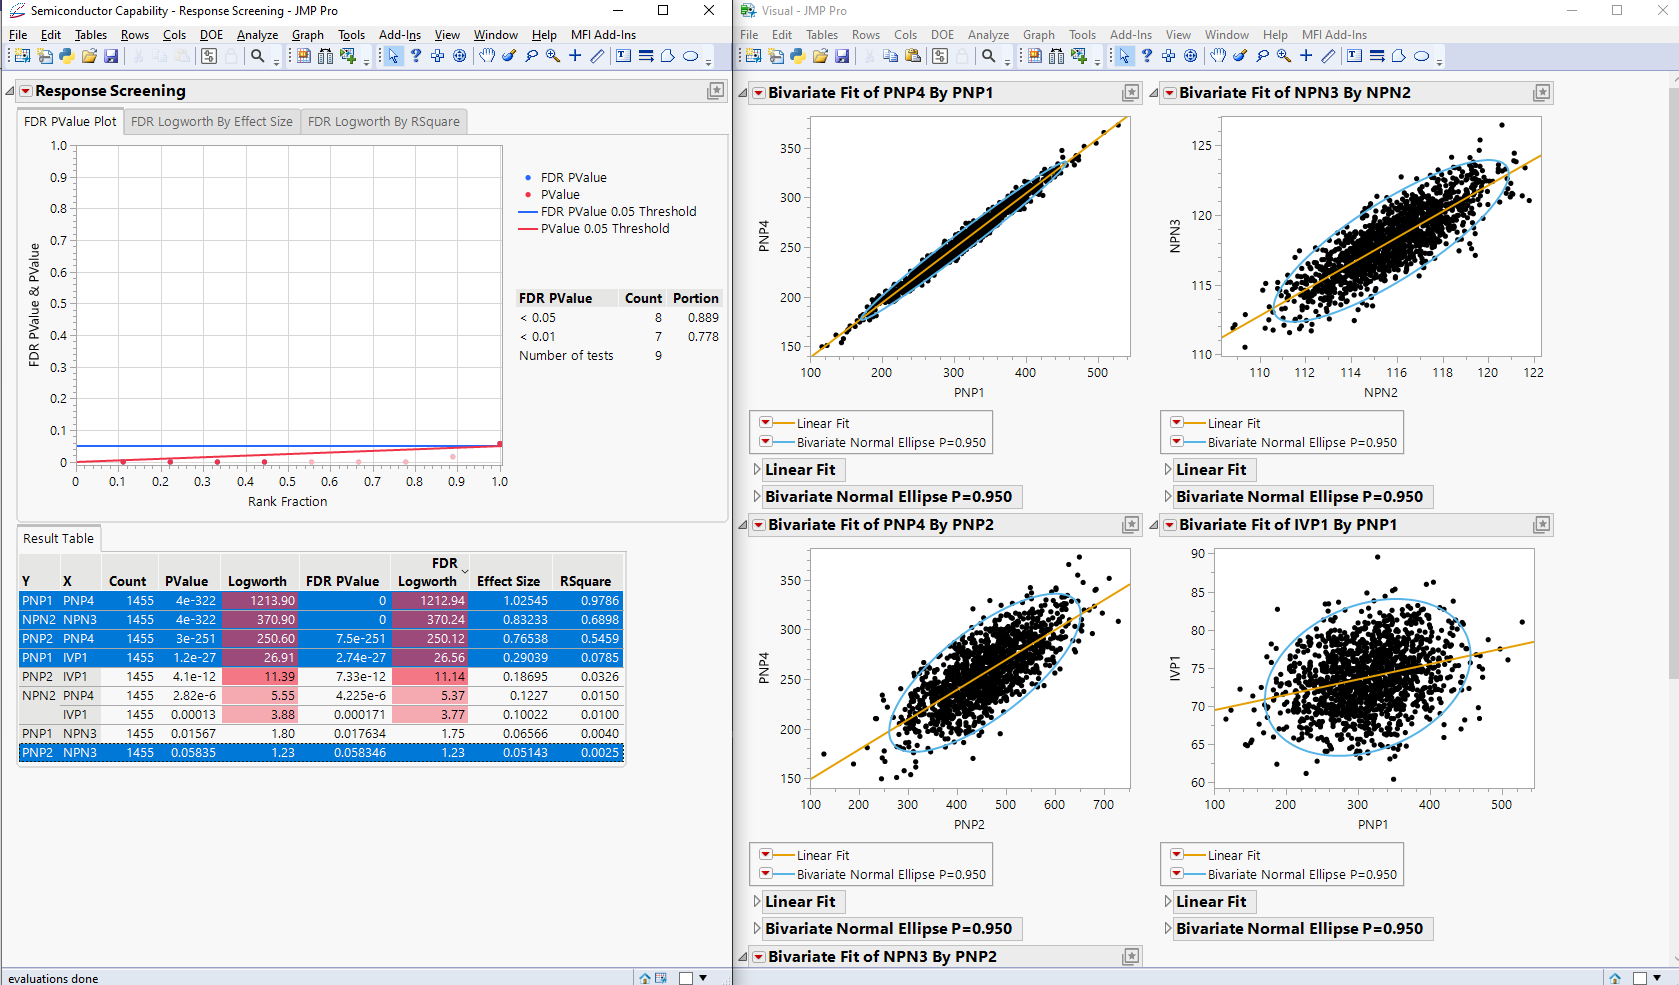
Task: Select the Brush tool in the Visual window toolbar
Action: [1239, 56]
